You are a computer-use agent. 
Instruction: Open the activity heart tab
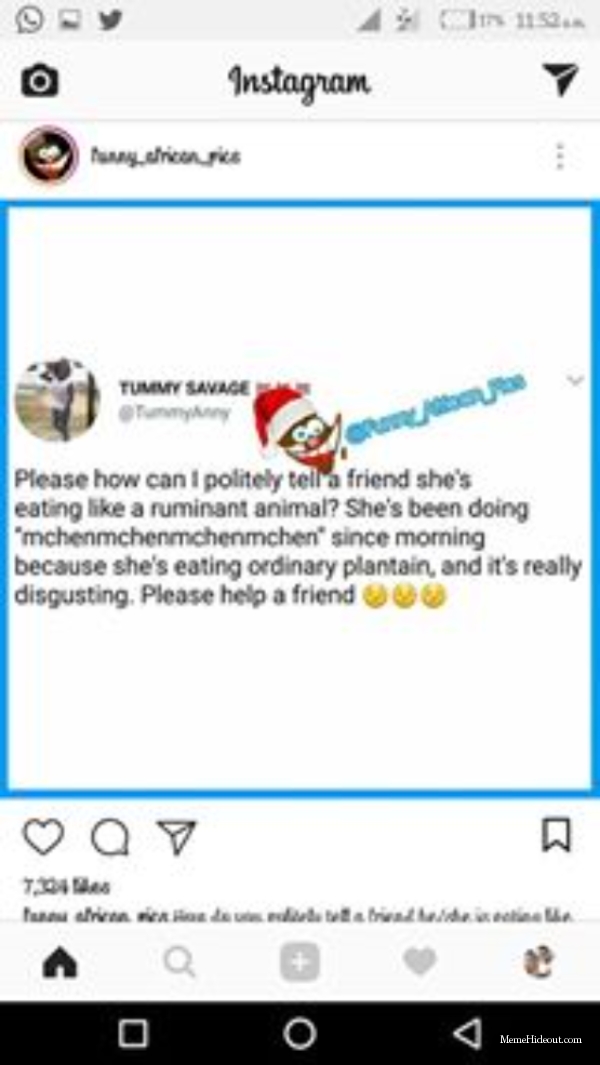[419, 962]
